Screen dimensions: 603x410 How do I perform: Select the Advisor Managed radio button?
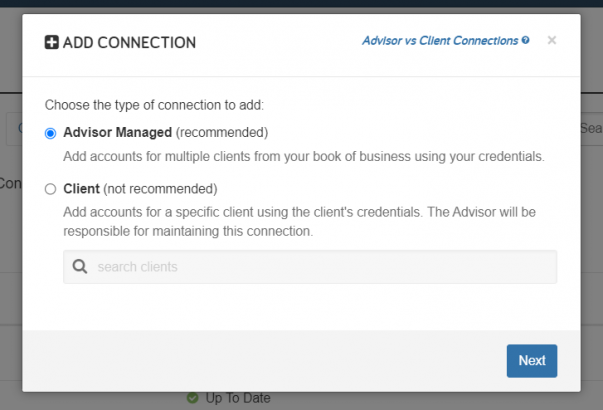tap(50, 133)
